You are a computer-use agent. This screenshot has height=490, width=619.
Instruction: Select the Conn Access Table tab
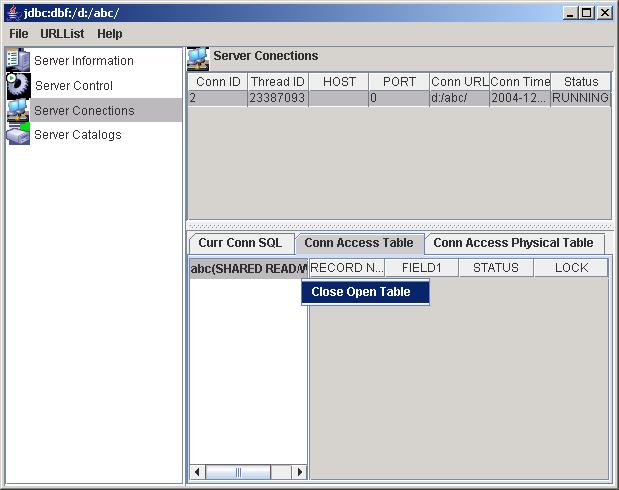358,243
